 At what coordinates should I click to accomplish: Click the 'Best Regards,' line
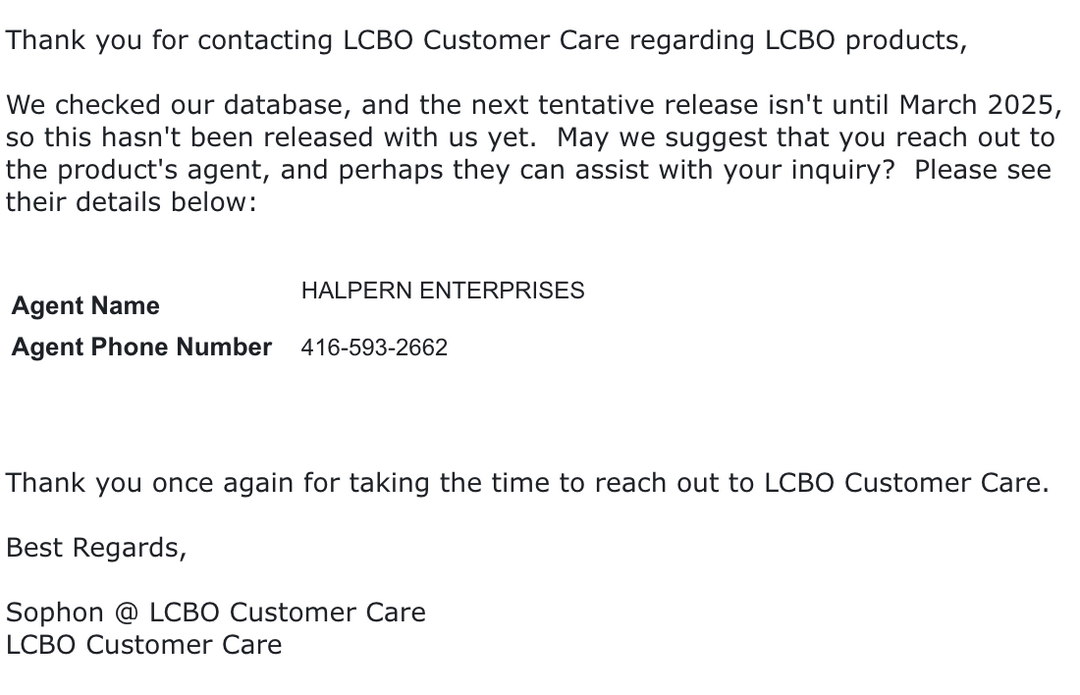[96, 548]
